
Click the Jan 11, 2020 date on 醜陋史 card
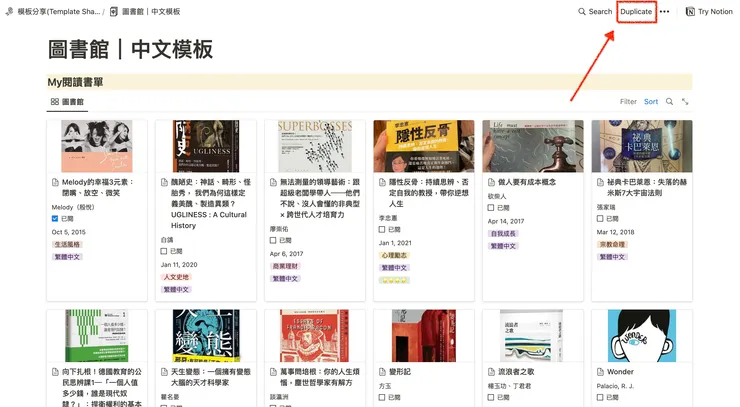point(179,265)
